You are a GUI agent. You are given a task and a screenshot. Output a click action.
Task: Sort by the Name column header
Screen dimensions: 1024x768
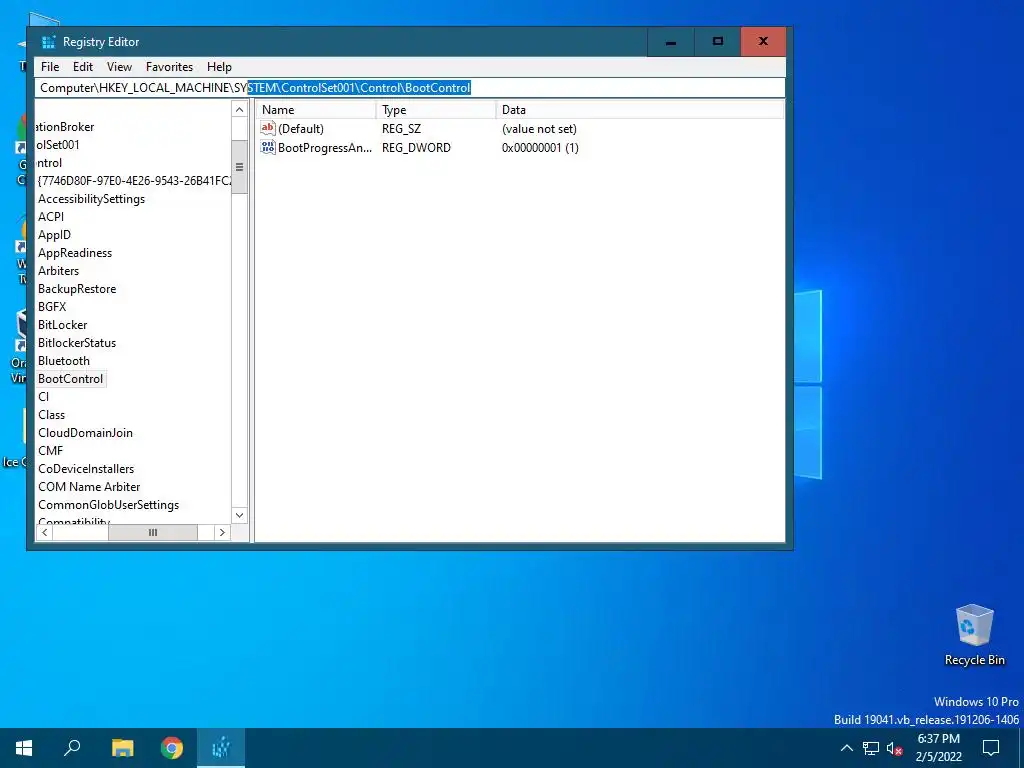coord(317,110)
